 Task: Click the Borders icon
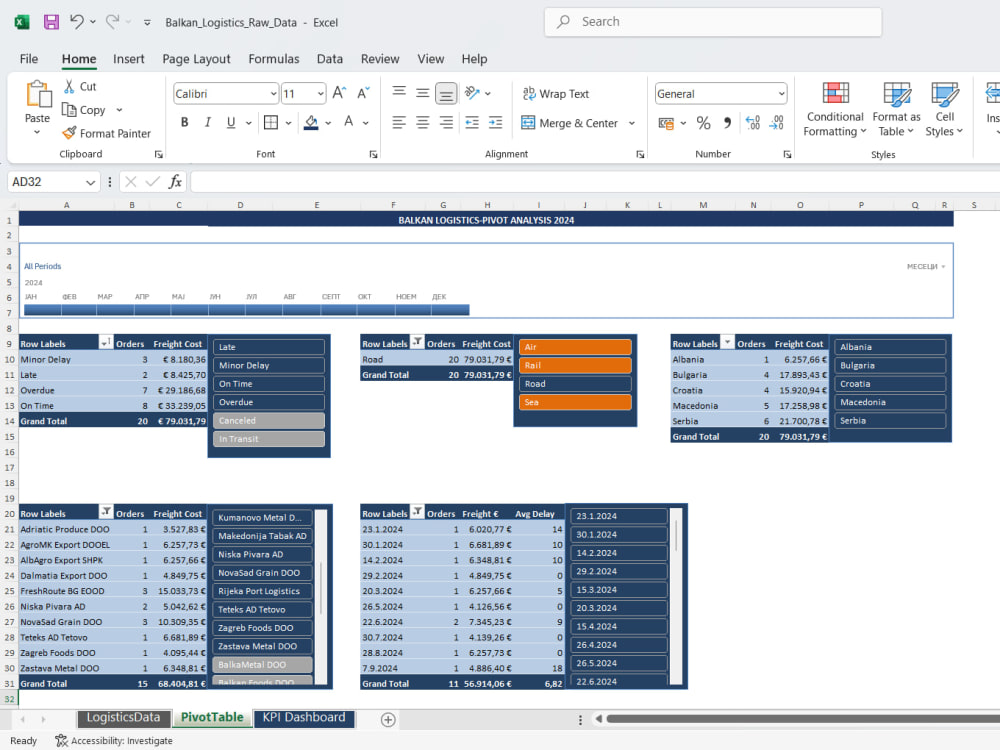tap(271, 122)
